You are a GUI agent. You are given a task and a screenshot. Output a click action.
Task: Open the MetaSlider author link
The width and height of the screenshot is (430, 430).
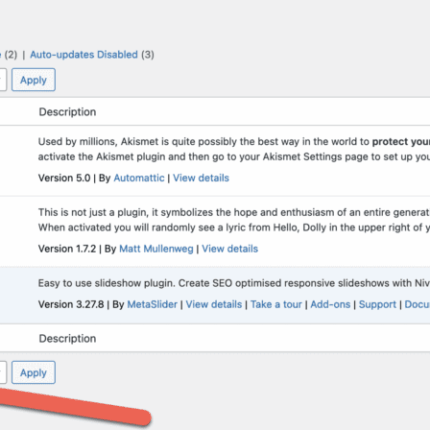(x=152, y=304)
